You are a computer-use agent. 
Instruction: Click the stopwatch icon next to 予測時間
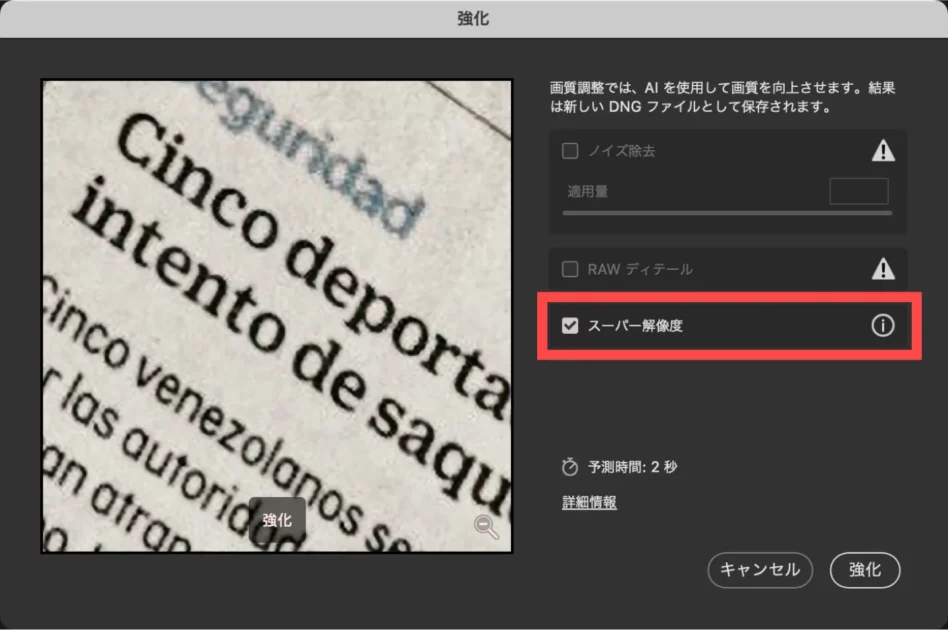[570, 467]
